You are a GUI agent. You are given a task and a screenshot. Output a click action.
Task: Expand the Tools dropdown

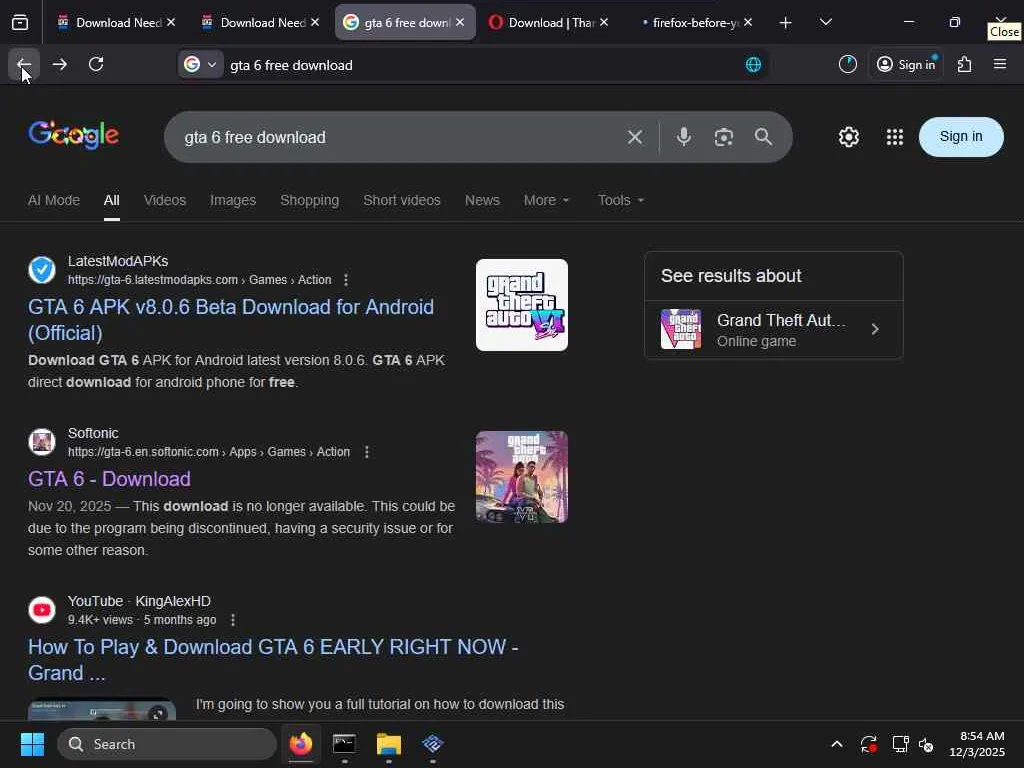(621, 200)
